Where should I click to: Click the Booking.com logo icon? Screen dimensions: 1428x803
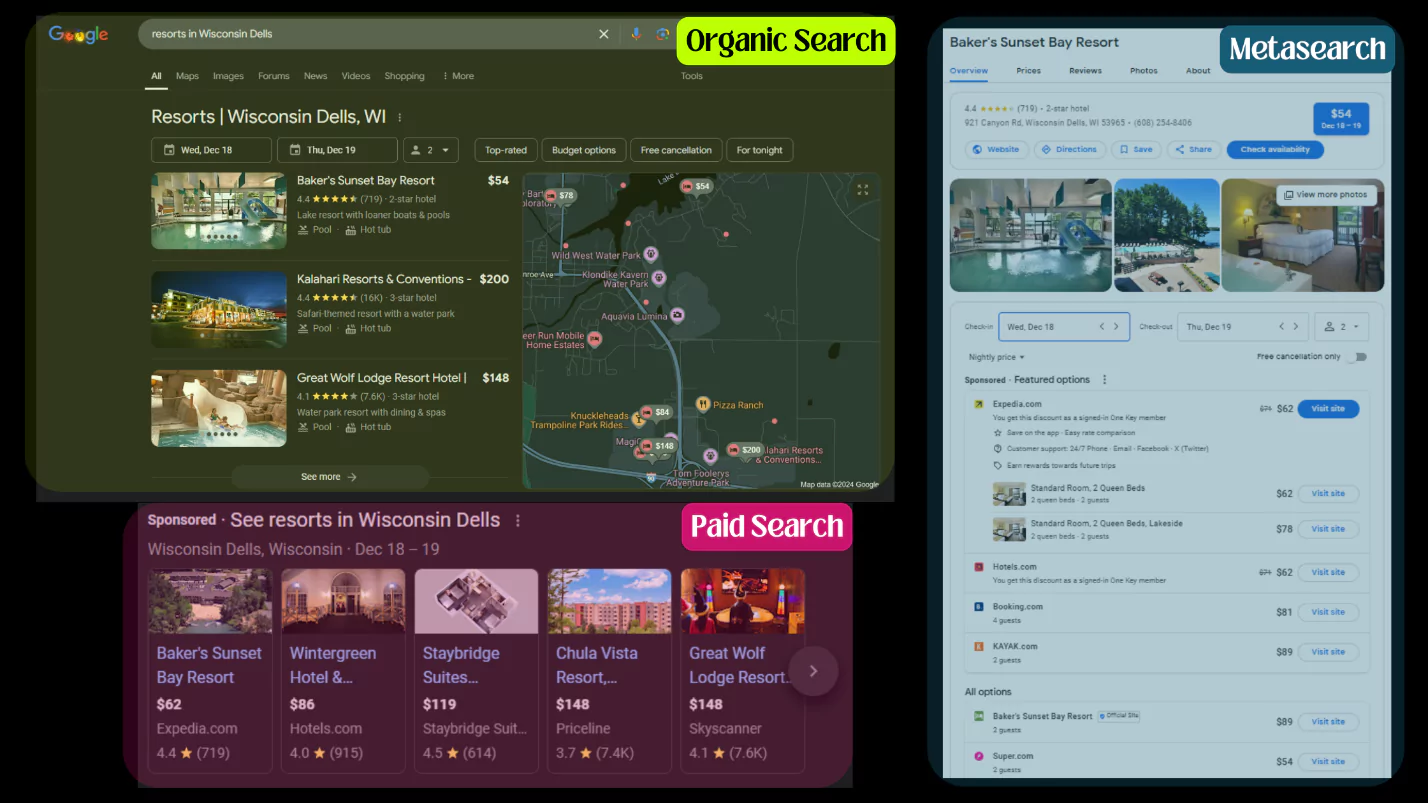978,607
